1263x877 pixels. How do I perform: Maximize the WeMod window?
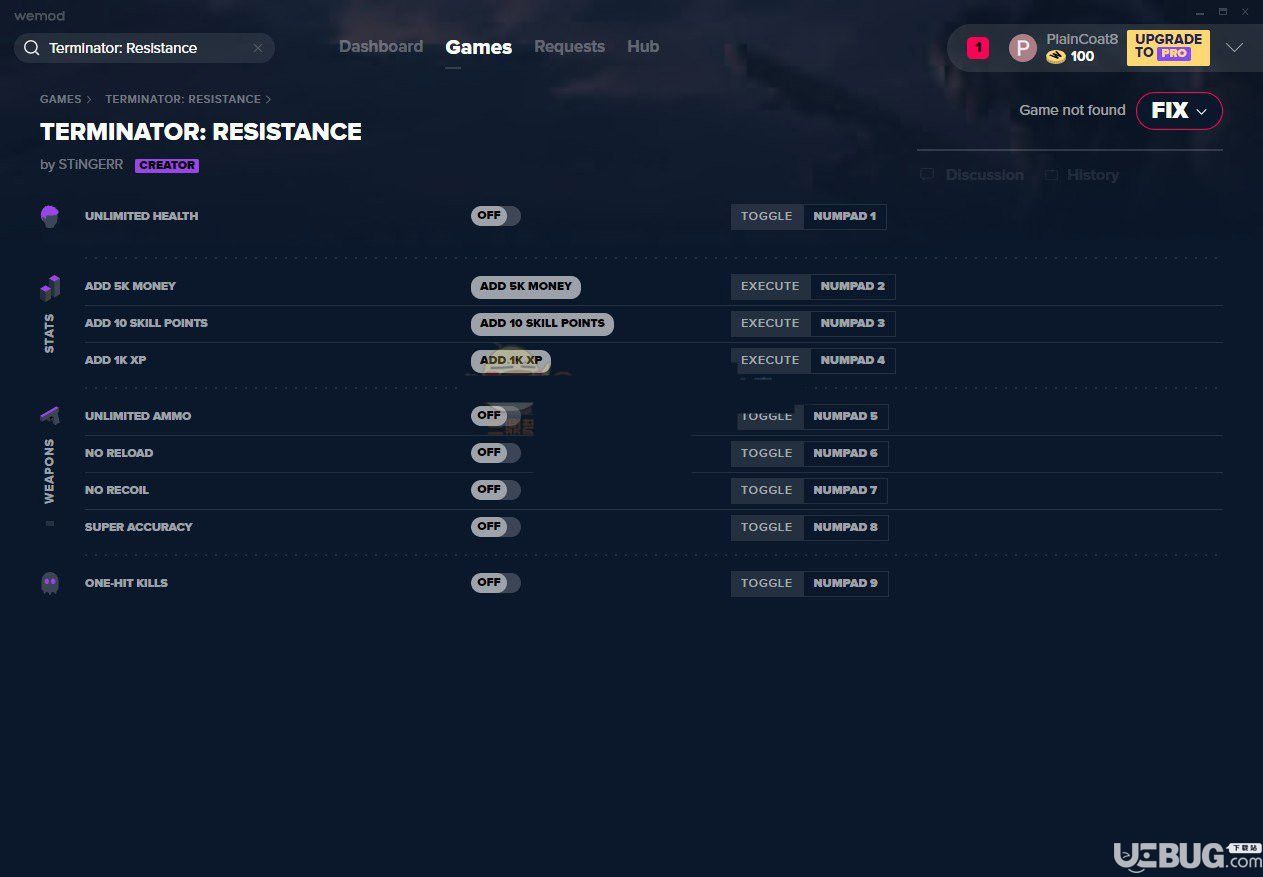1222,12
